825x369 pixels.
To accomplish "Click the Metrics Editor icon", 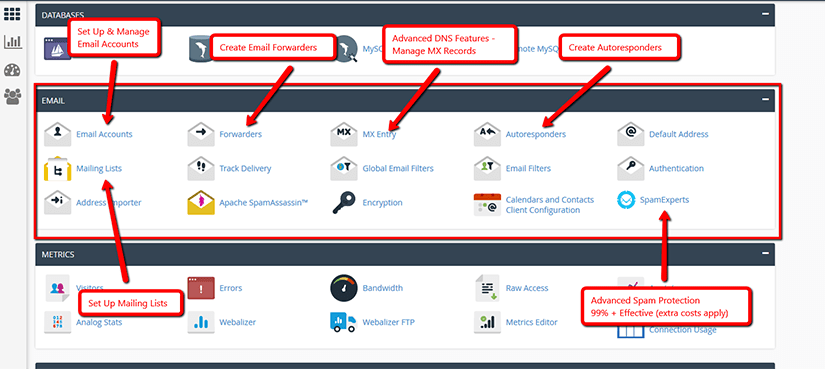I will tap(487, 322).
